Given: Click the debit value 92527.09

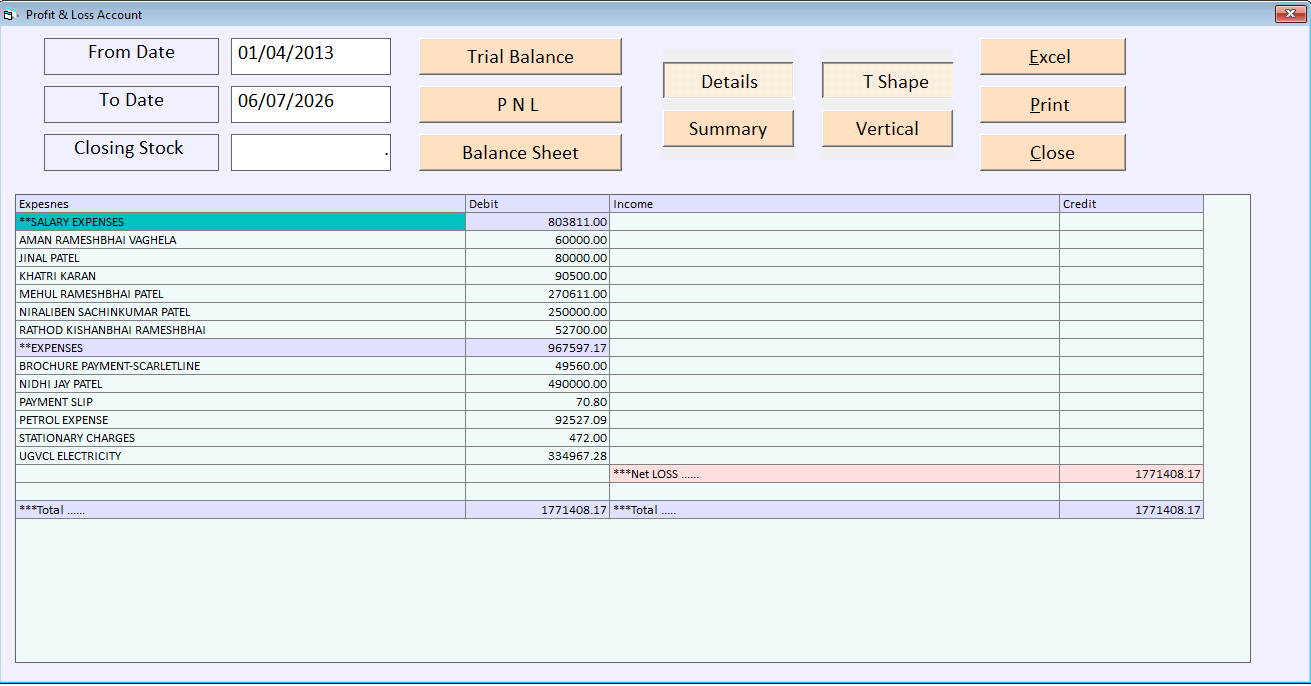Looking at the screenshot, I should pyautogui.click(x=538, y=420).
